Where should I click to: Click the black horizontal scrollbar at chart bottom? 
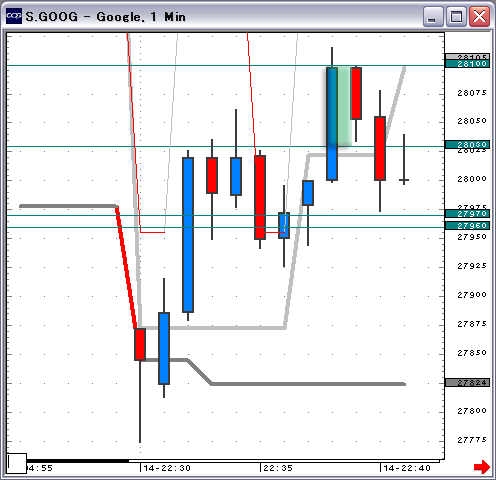[77, 461]
